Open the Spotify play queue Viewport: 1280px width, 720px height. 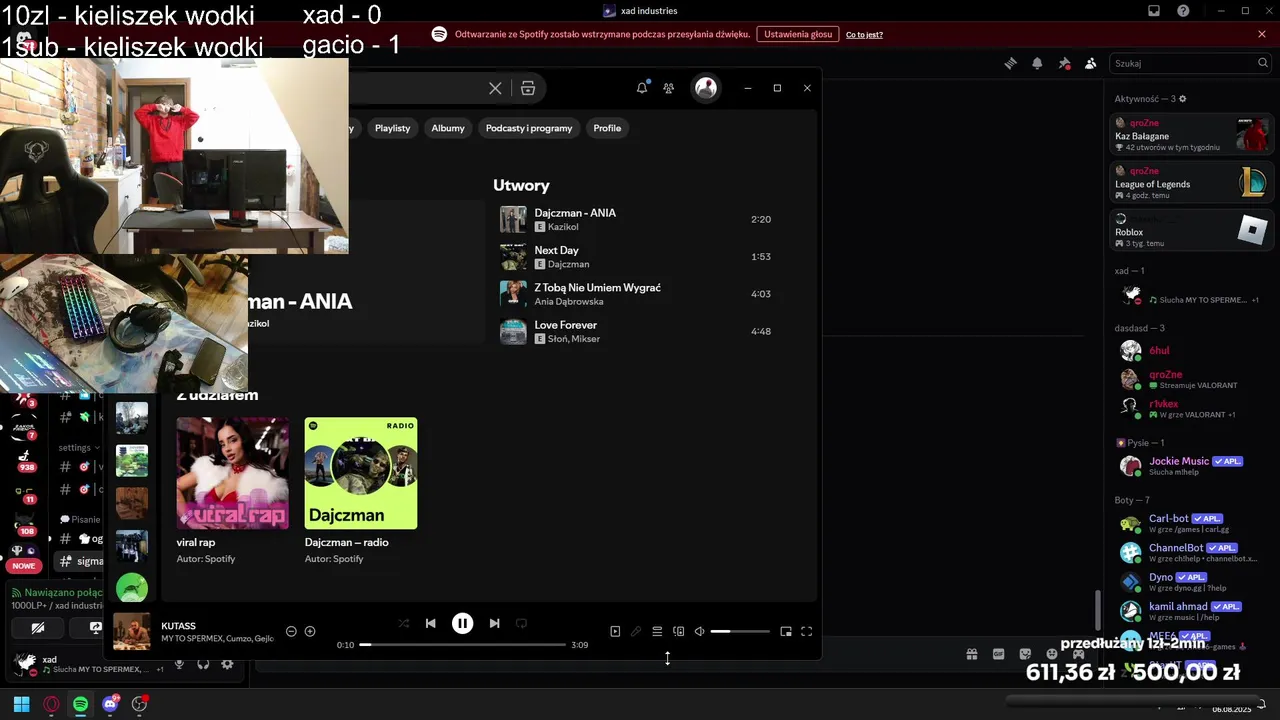click(x=657, y=631)
